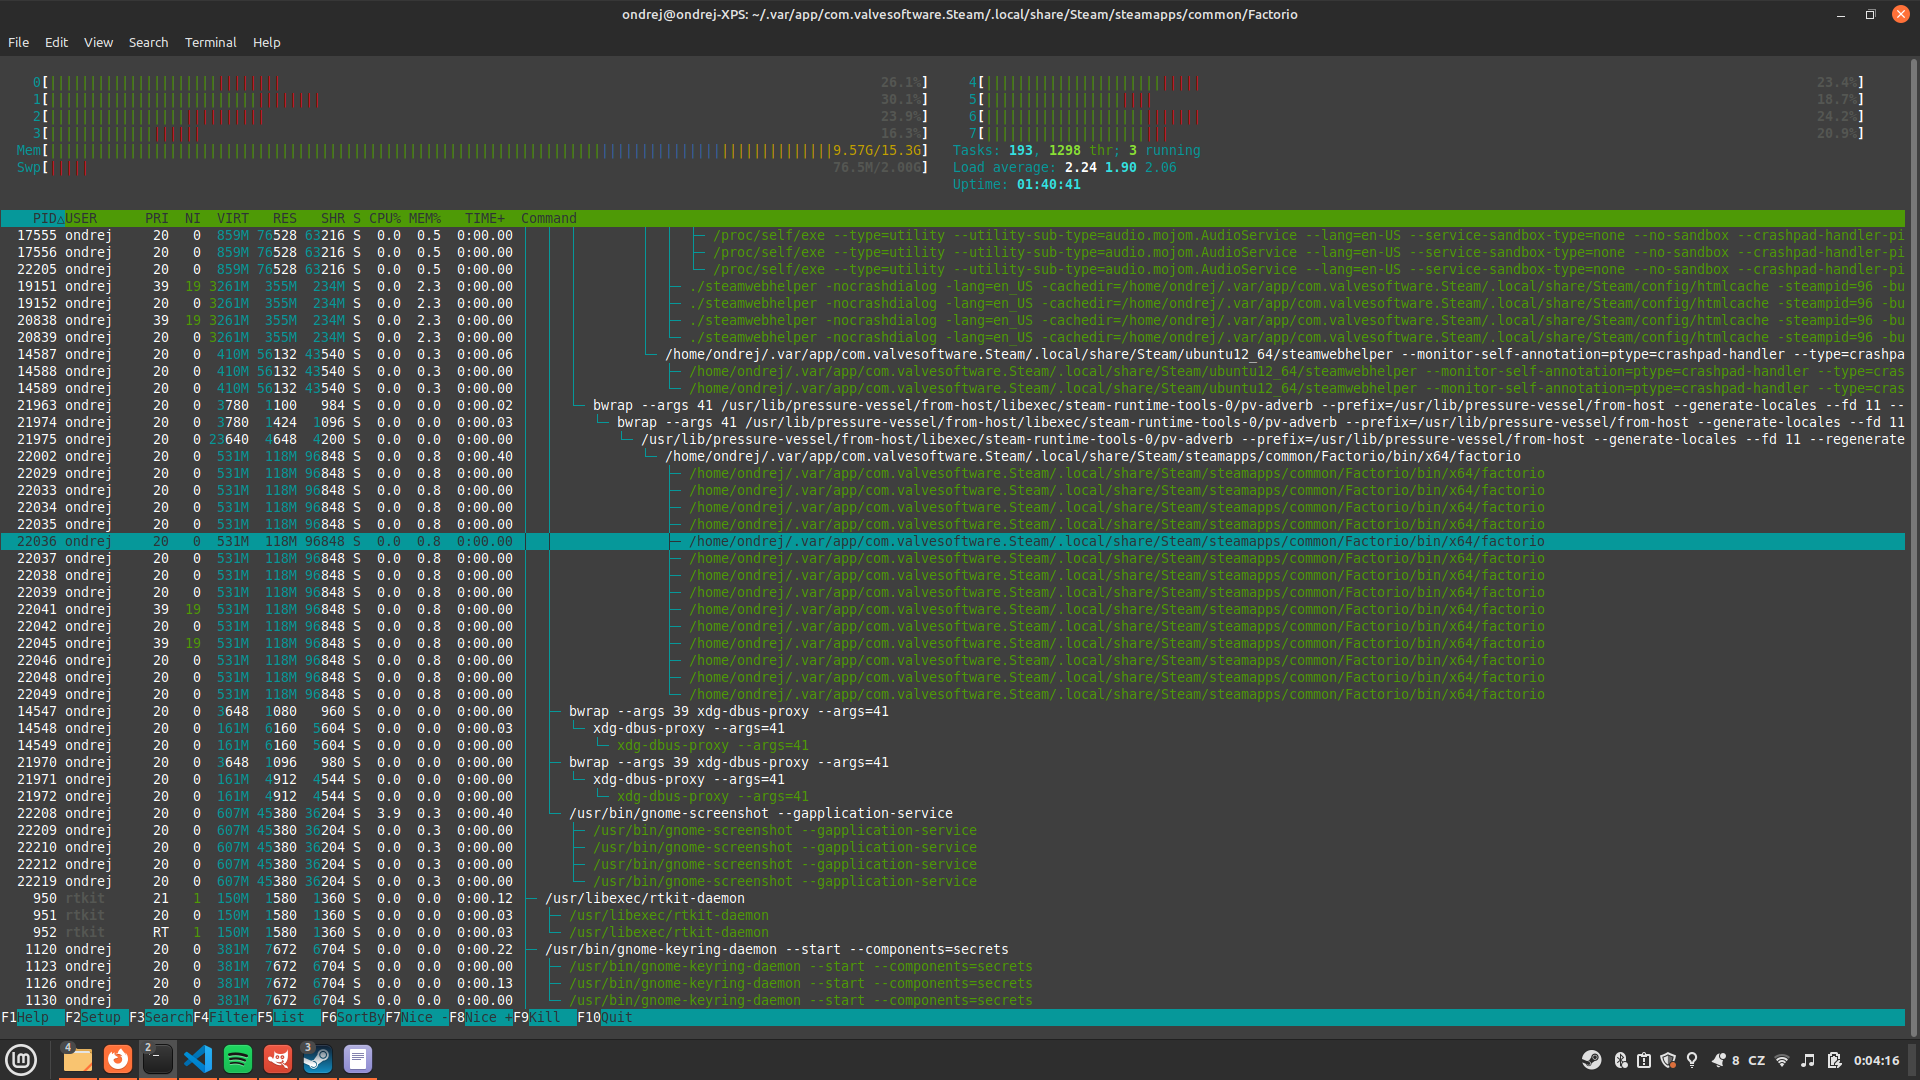The height and width of the screenshot is (1080, 1920).
Task: Open GIMP from the panel
Action: (278, 1059)
